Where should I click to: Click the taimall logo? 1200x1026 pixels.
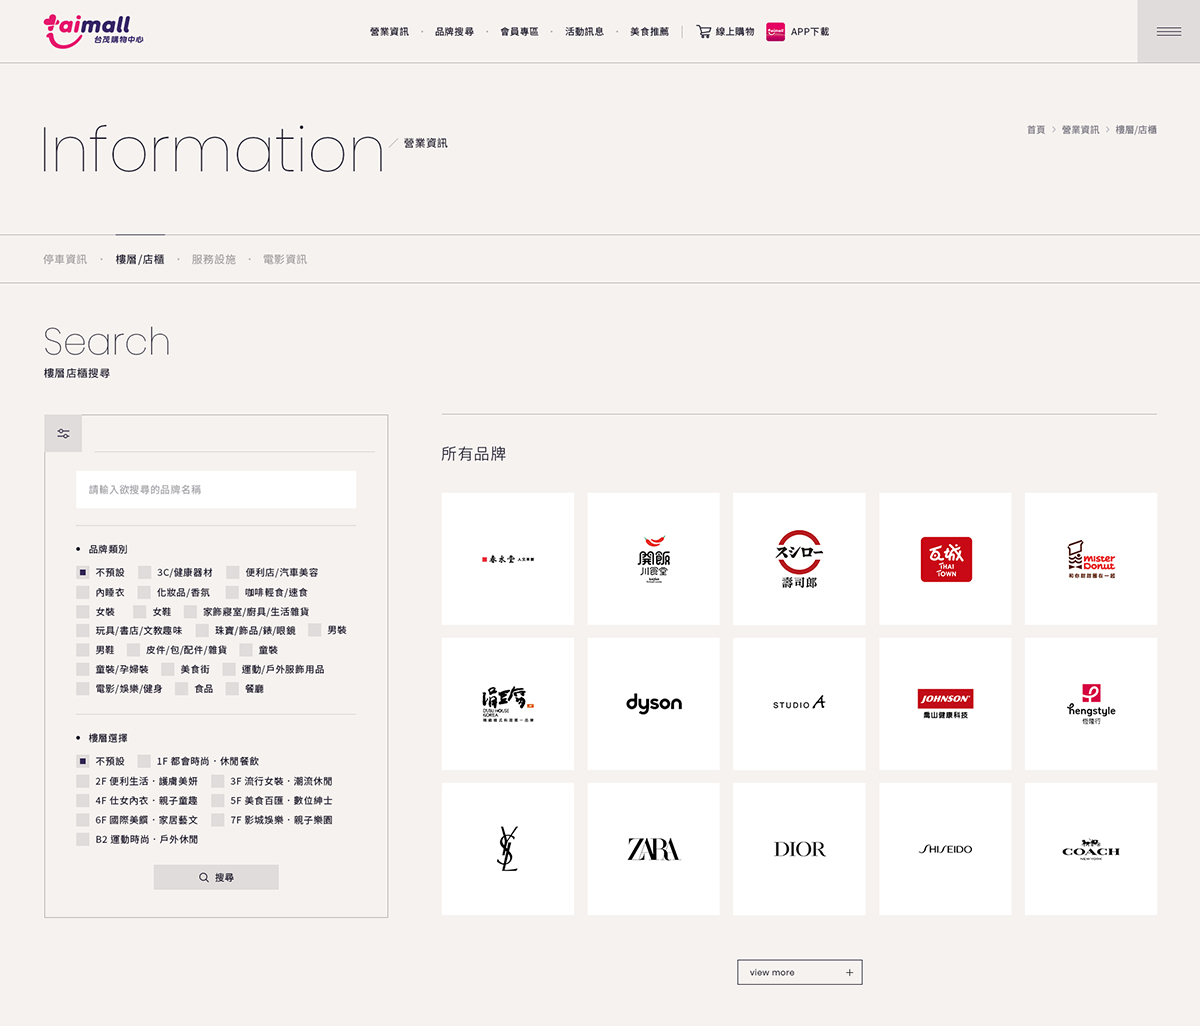pos(94,30)
